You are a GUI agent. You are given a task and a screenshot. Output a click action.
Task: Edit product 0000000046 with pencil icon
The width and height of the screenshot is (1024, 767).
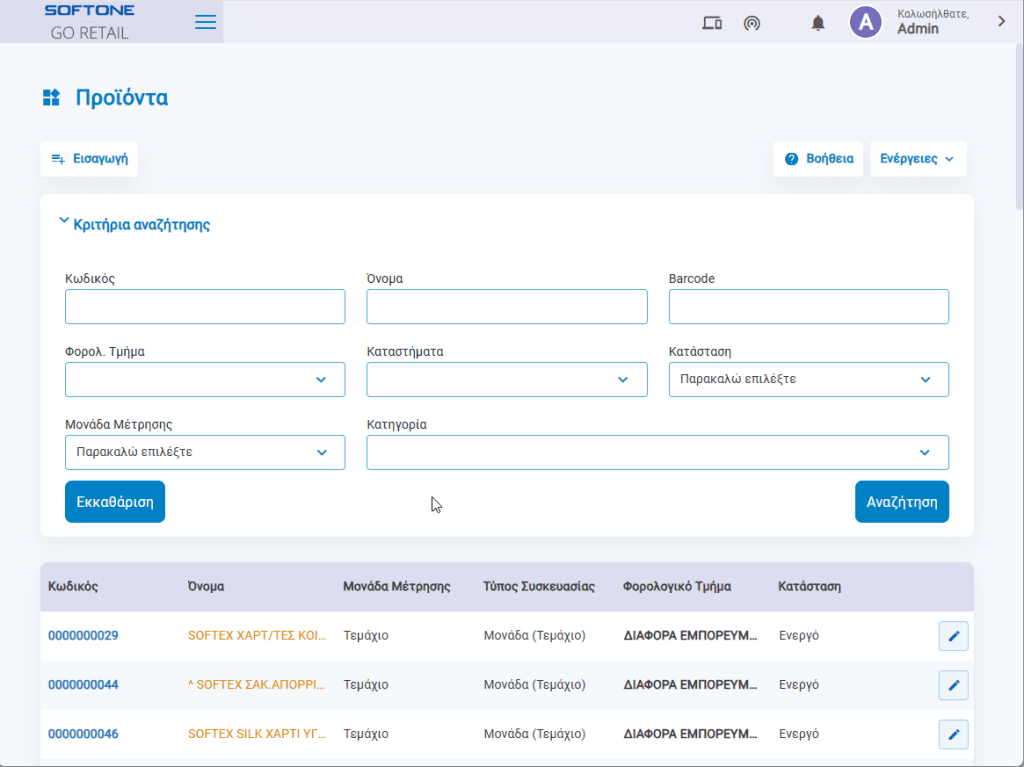pyautogui.click(x=953, y=734)
